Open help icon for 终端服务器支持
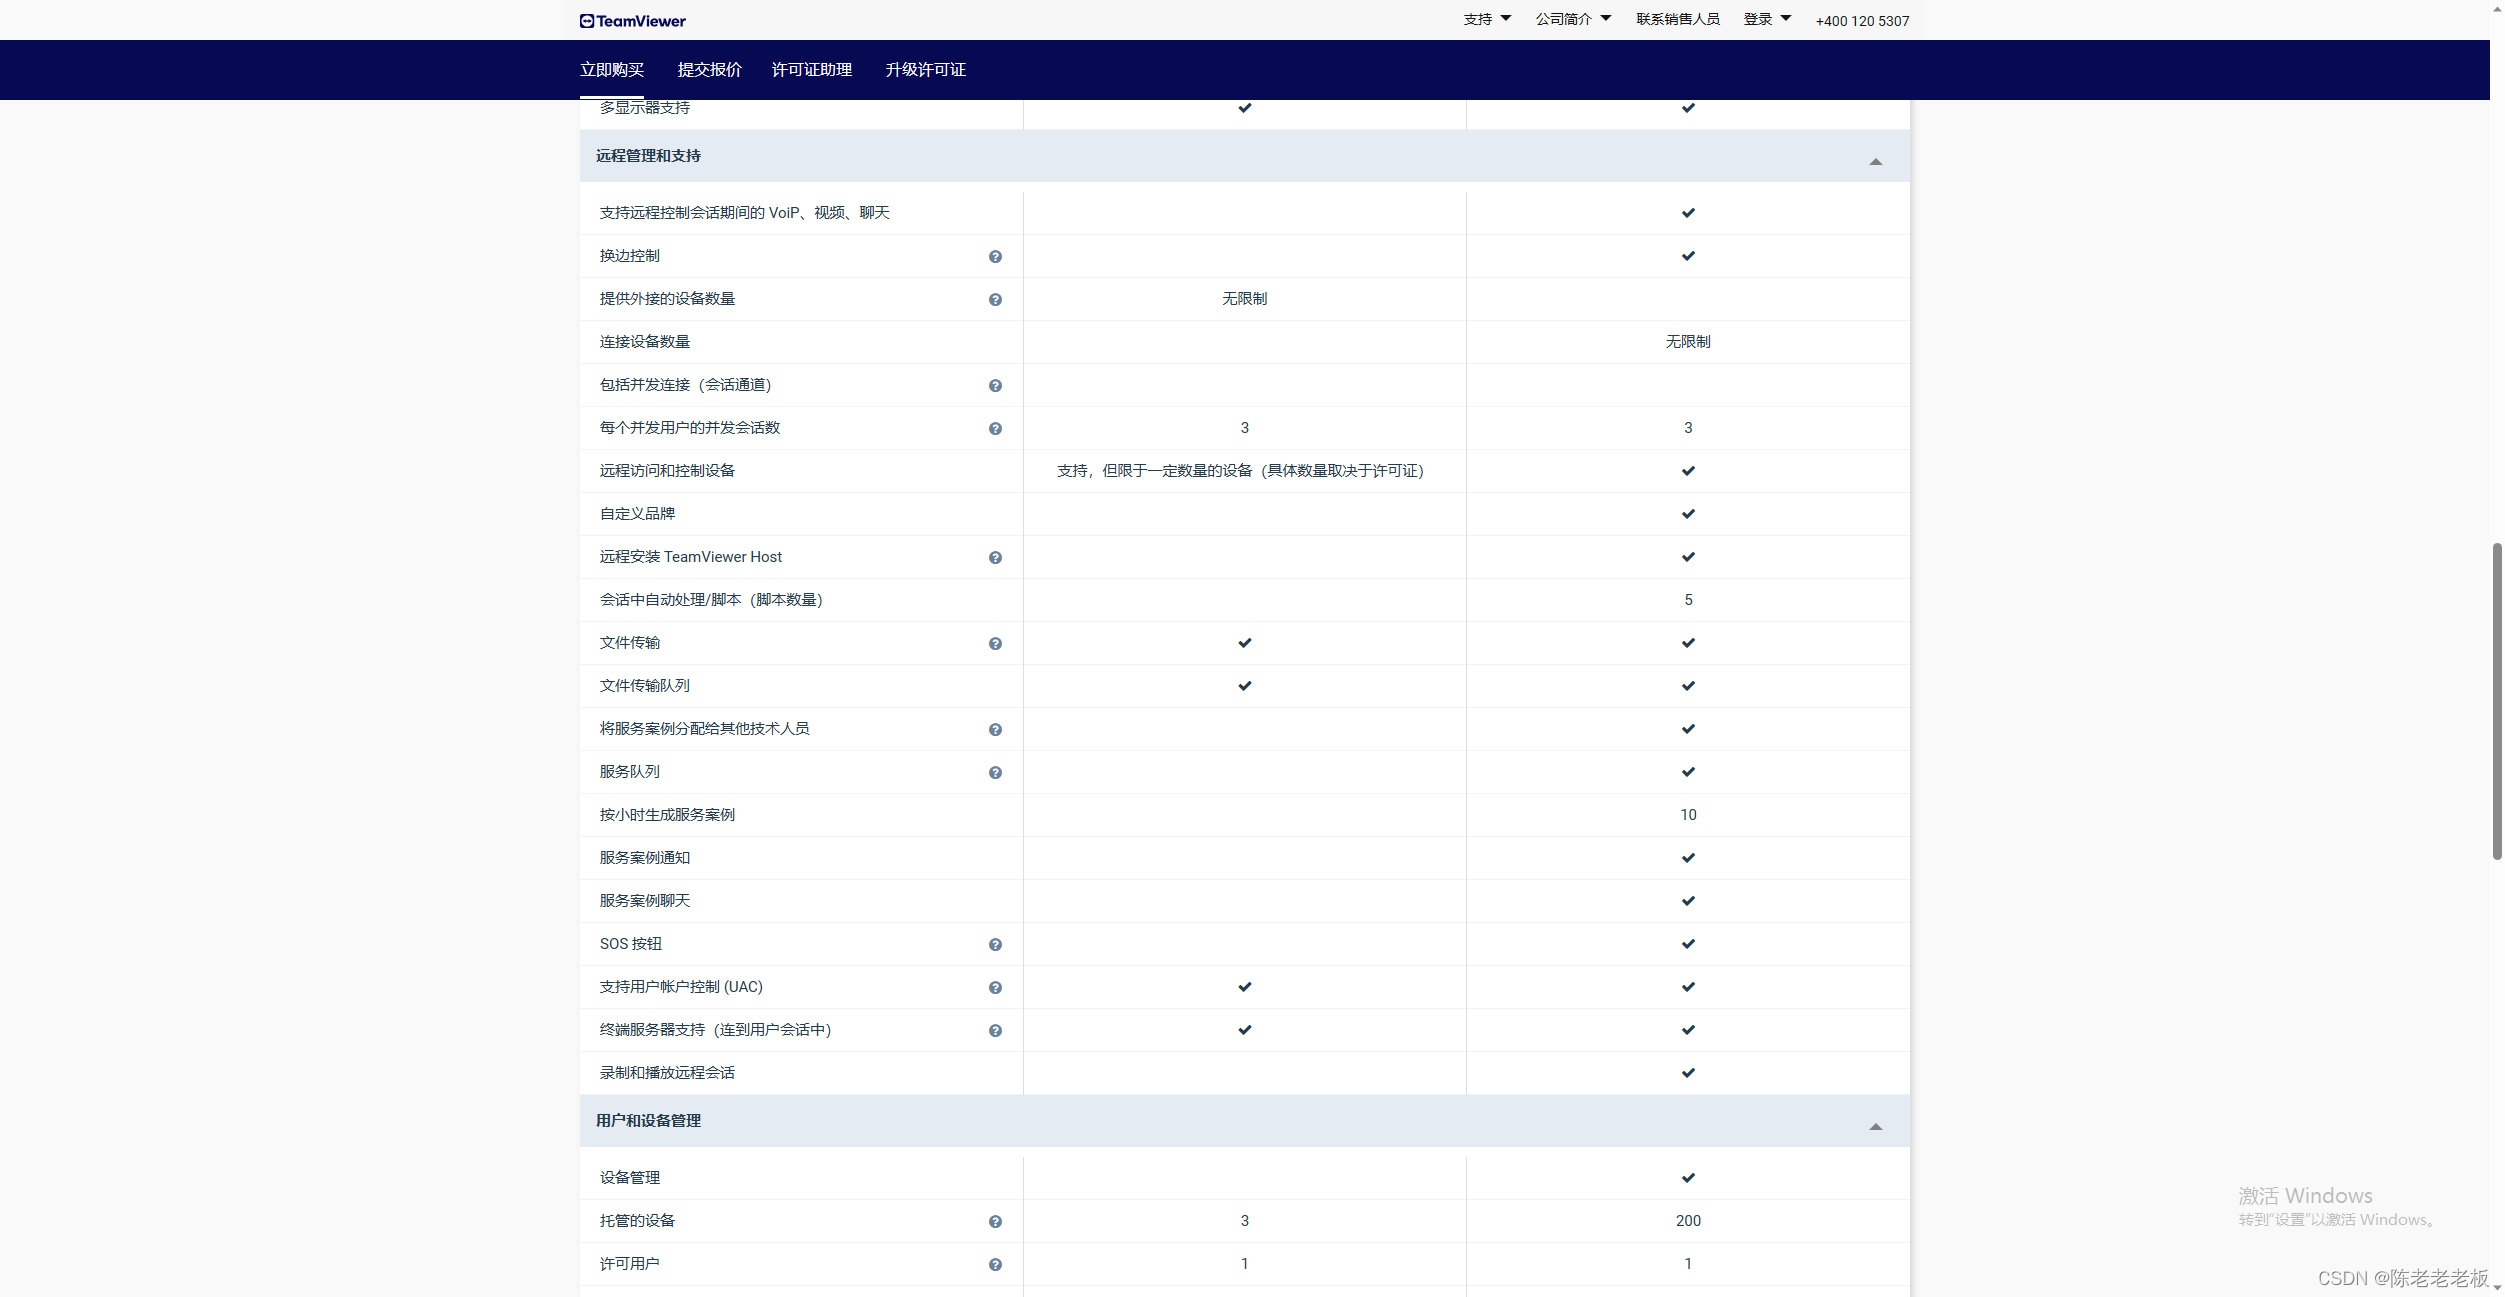The height and width of the screenshot is (1297, 2505). click(x=995, y=1031)
